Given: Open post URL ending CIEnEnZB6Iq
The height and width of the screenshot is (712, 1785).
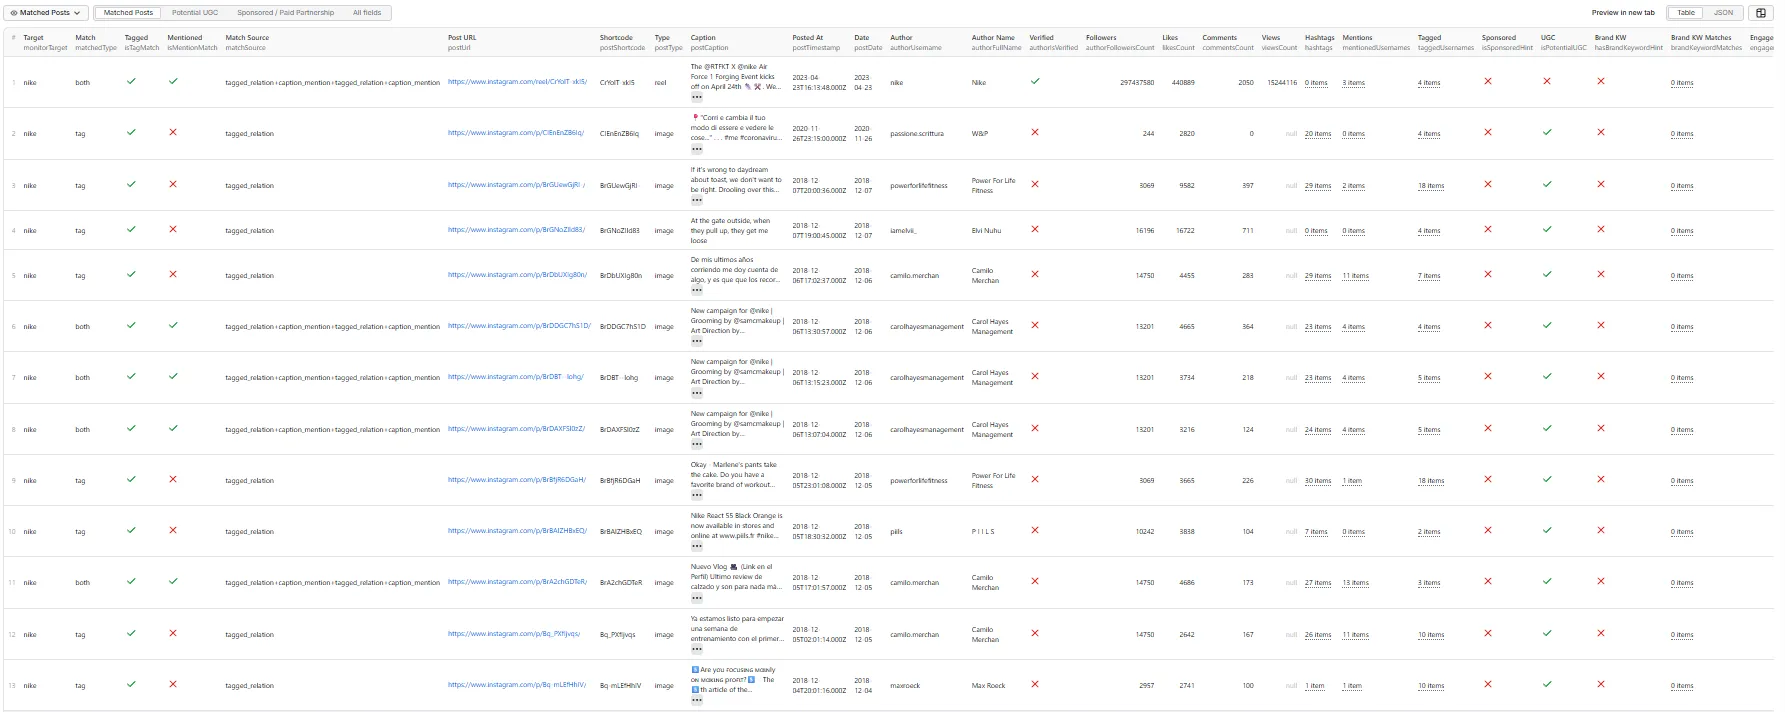Looking at the screenshot, I should point(516,133).
